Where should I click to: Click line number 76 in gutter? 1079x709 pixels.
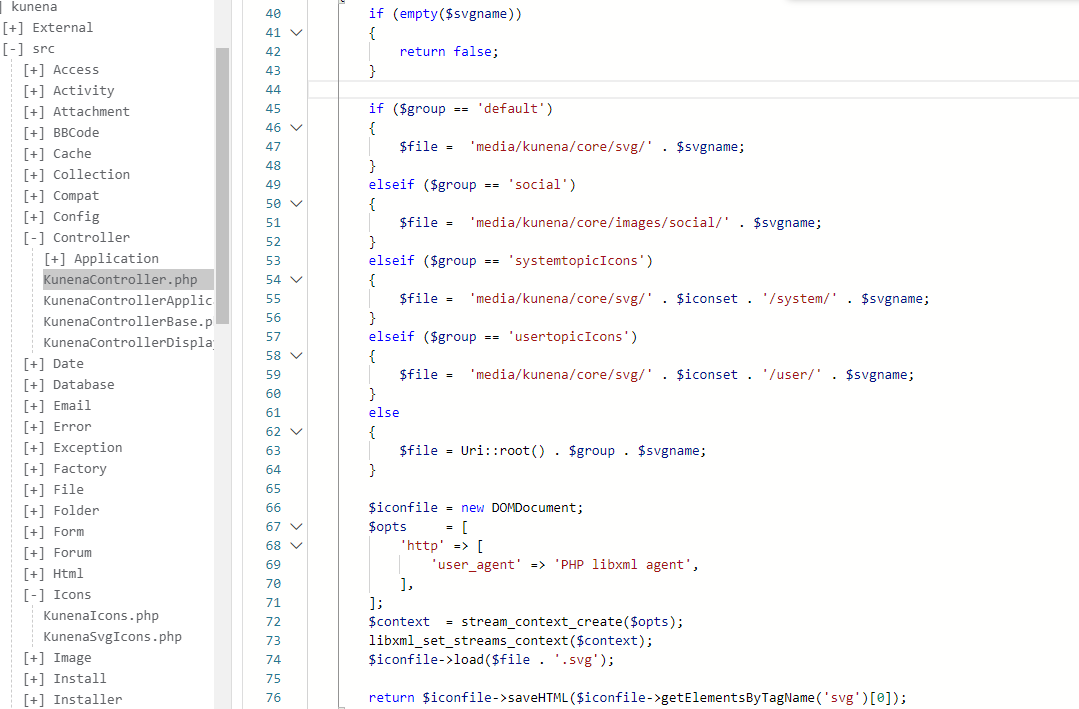(x=273, y=698)
